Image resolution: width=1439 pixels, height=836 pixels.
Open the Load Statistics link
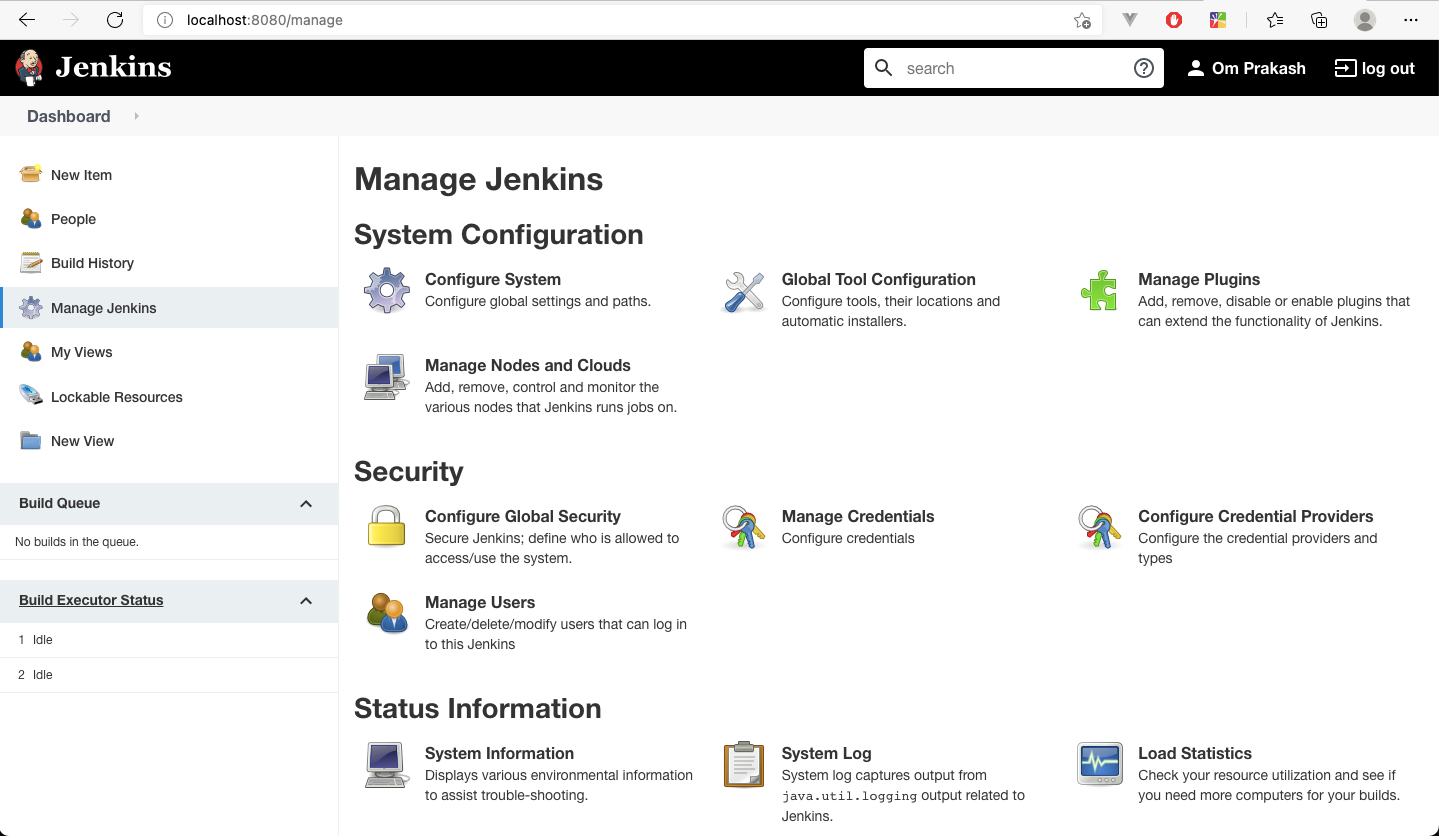click(x=1195, y=753)
